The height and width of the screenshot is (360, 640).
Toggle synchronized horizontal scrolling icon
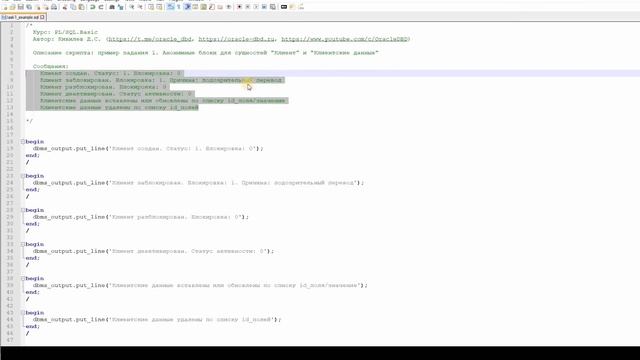(159, 7)
